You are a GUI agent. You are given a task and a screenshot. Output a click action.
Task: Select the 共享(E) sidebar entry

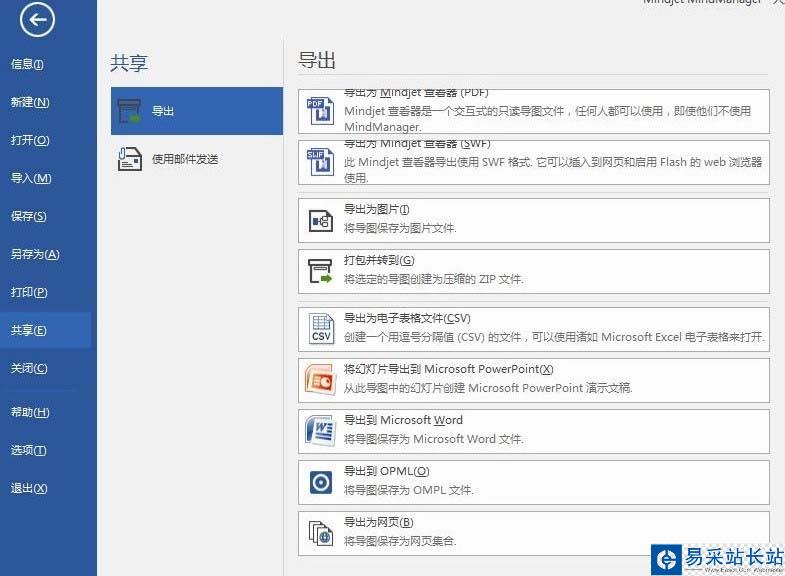pos(45,330)
